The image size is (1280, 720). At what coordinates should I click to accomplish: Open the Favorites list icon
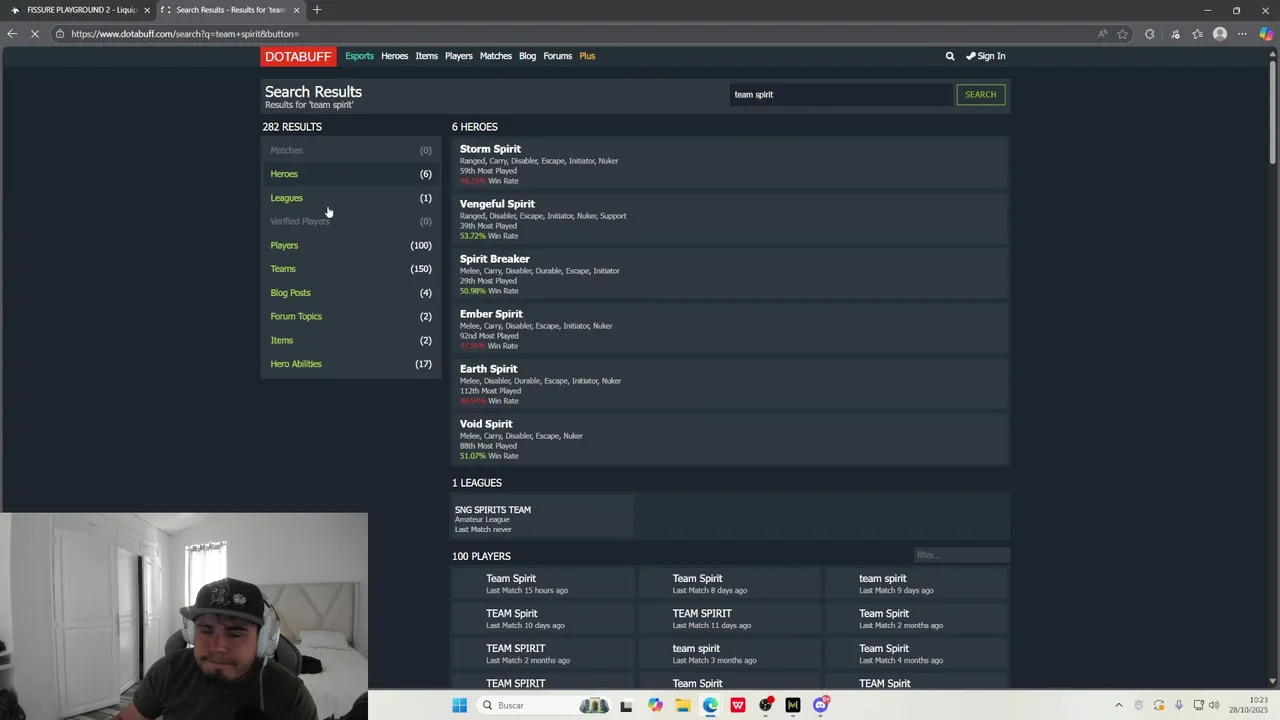tap(1197, 34)
